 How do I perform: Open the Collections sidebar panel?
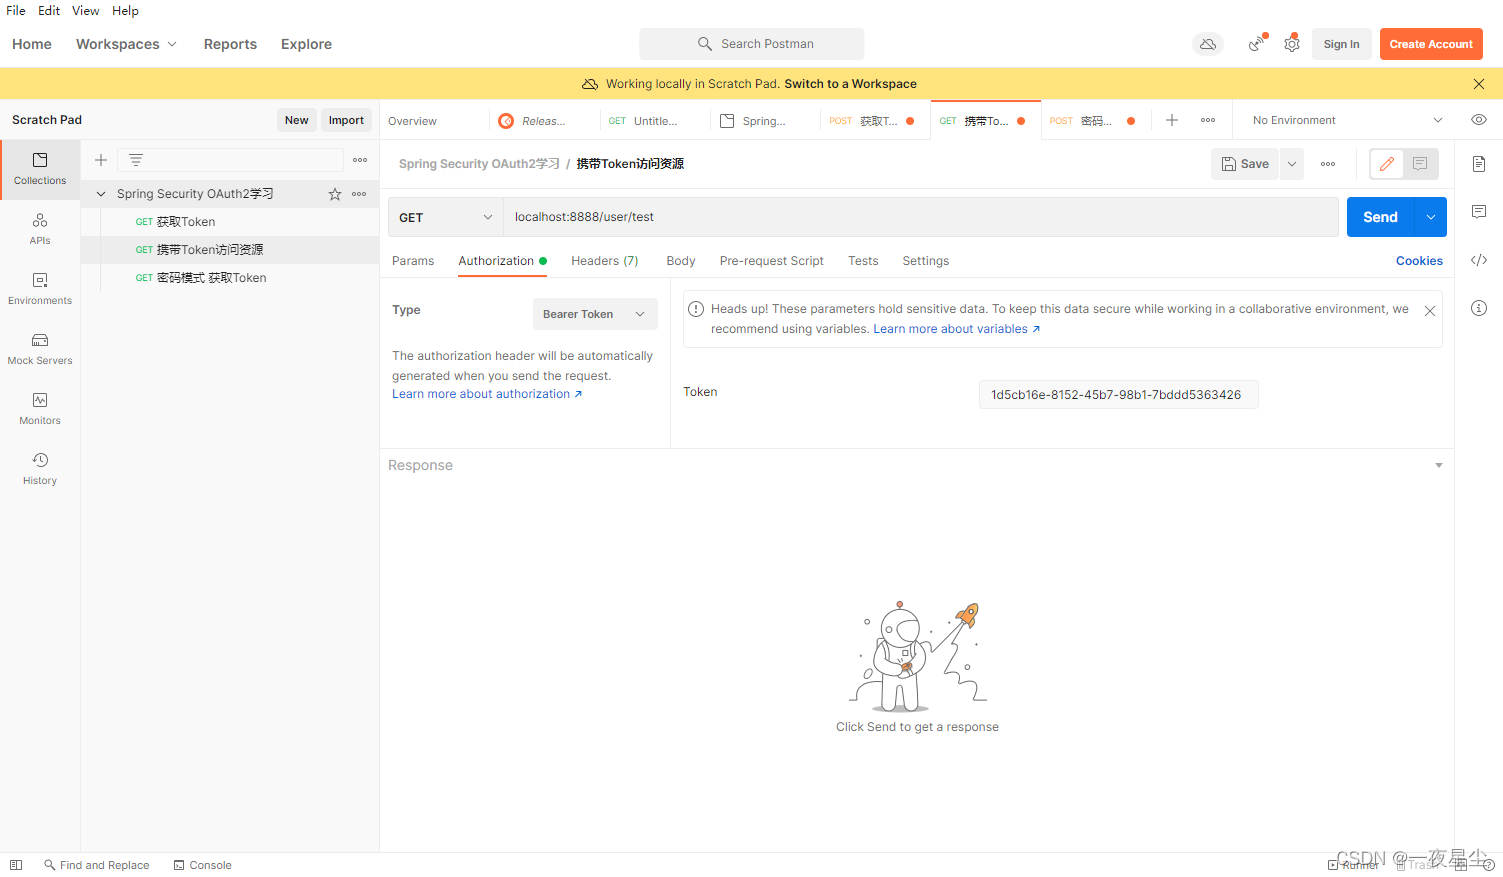(x=40, y=169)
